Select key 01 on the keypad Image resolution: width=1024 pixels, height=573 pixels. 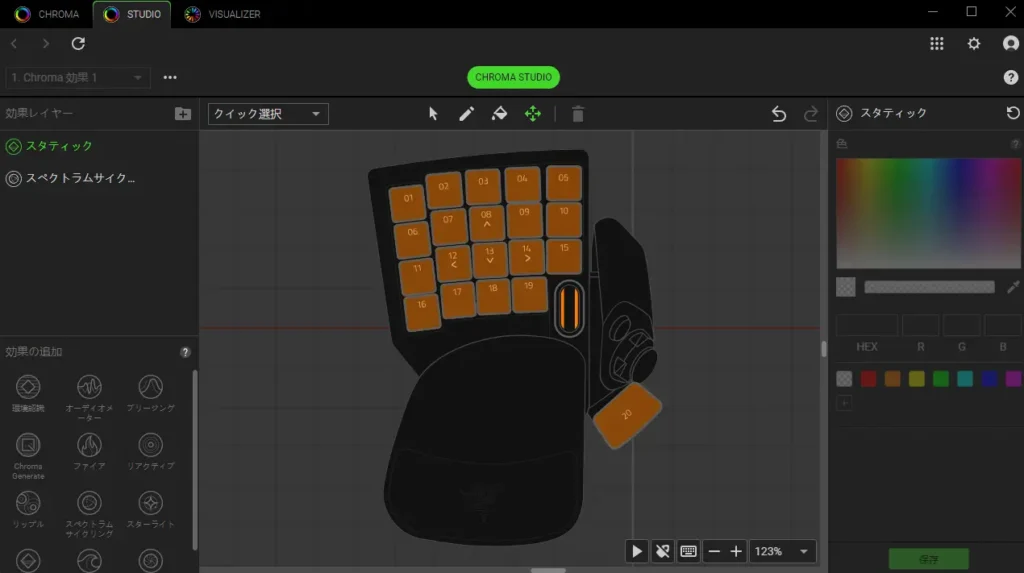click(408, 201)
